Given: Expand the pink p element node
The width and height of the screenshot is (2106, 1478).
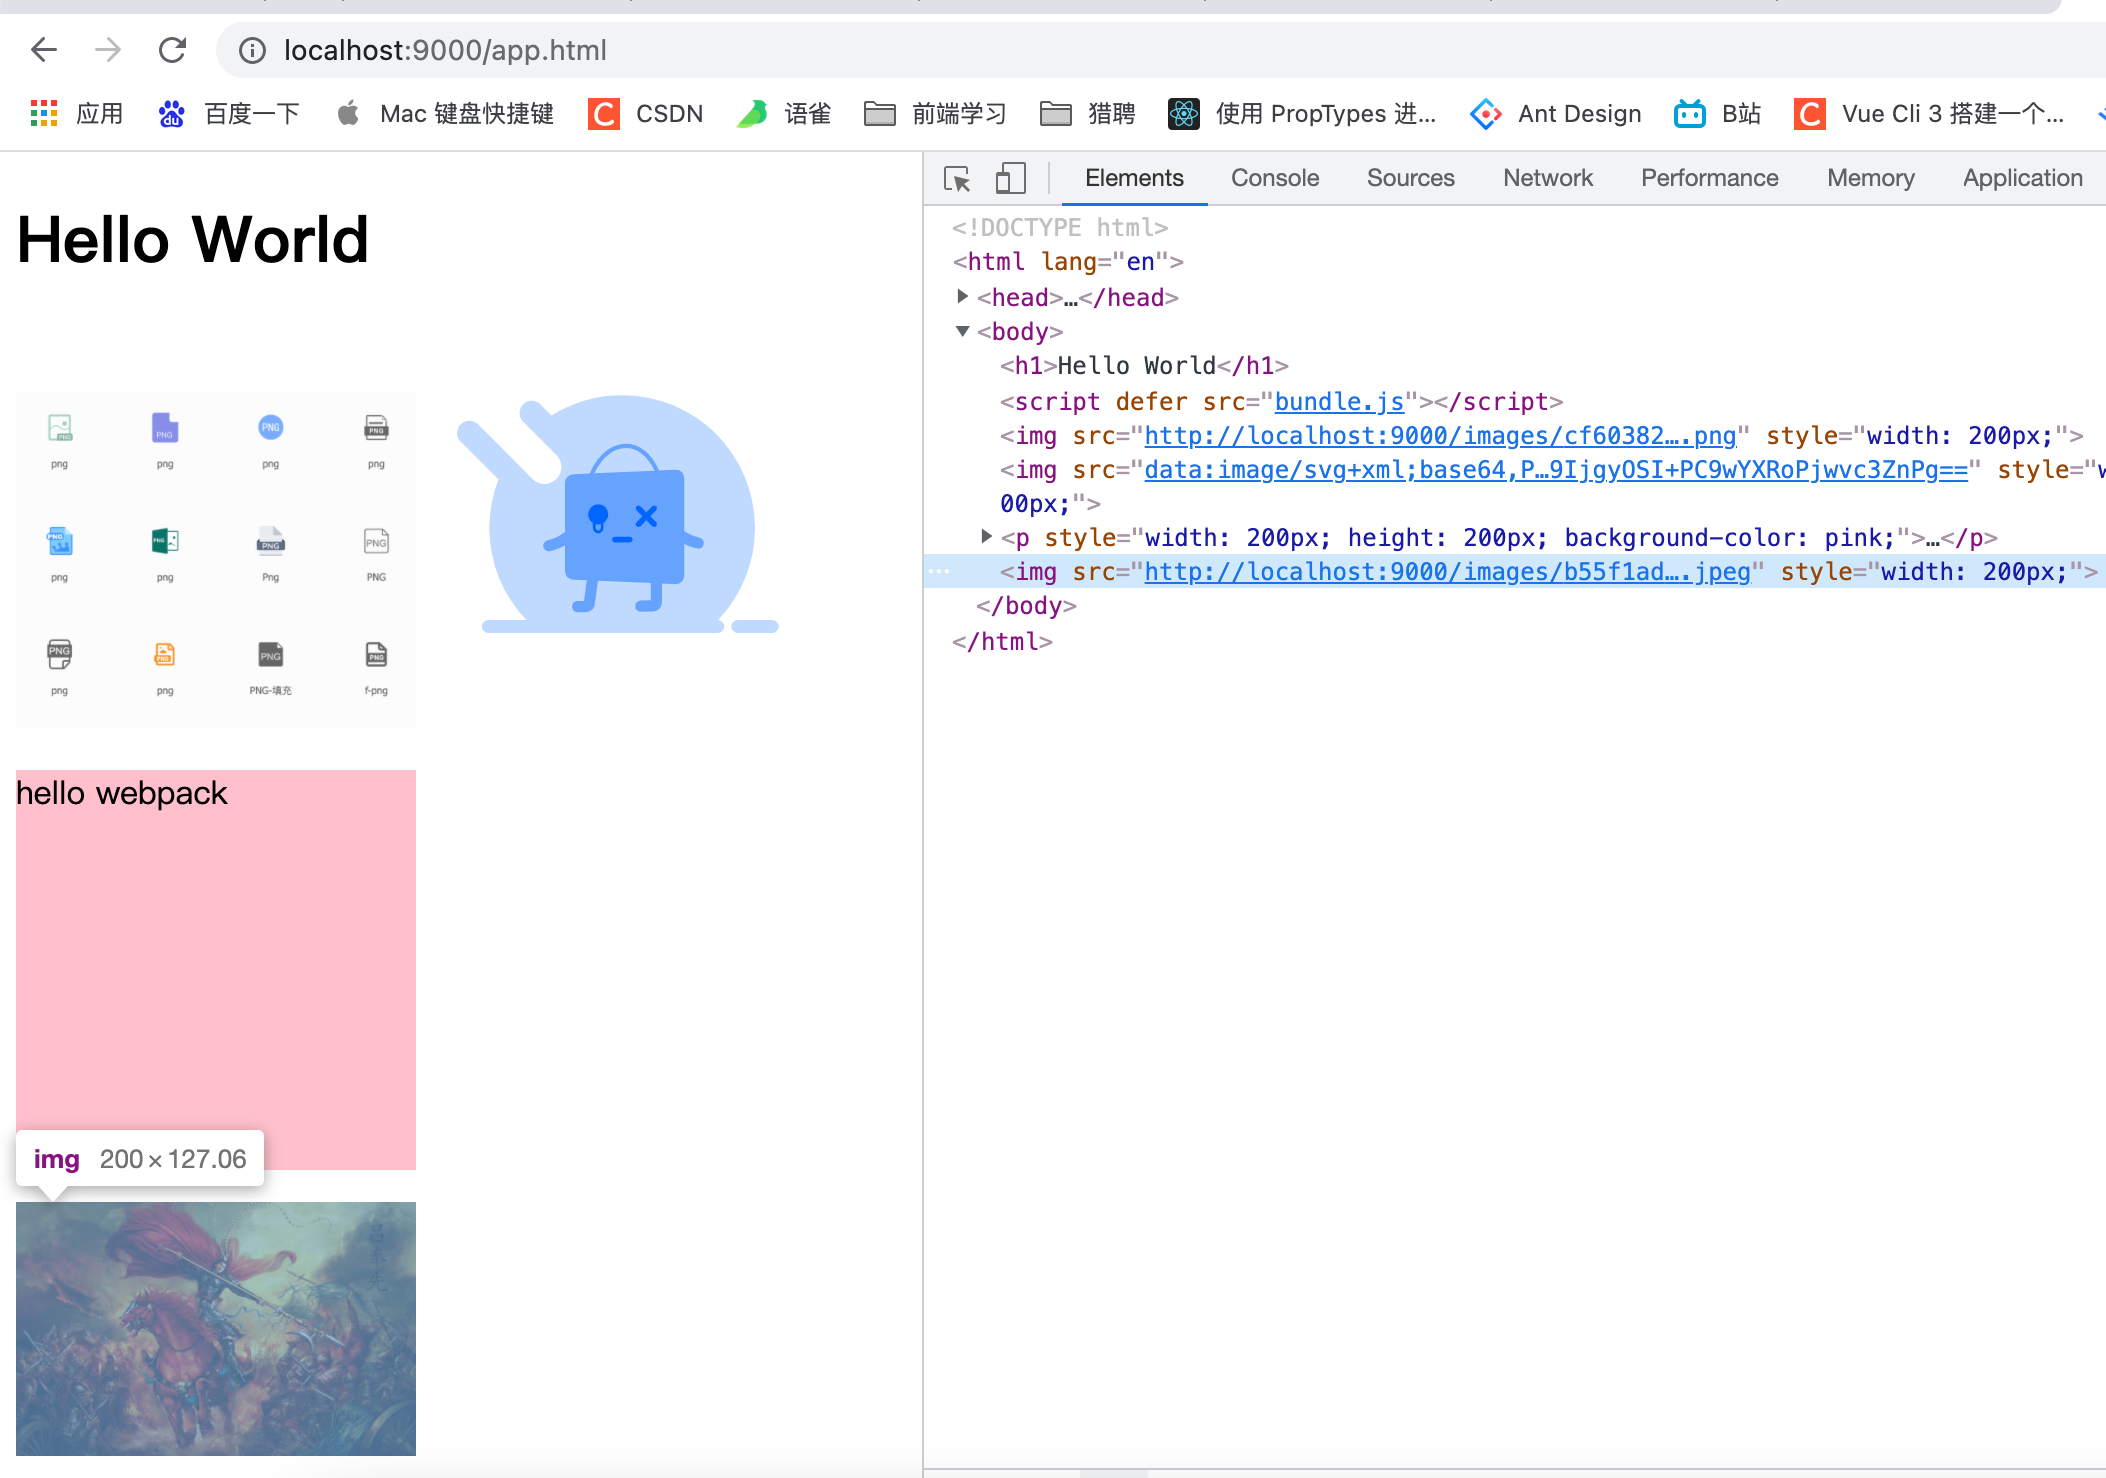Looking at the screenshot, I should [x=986, y=537].
